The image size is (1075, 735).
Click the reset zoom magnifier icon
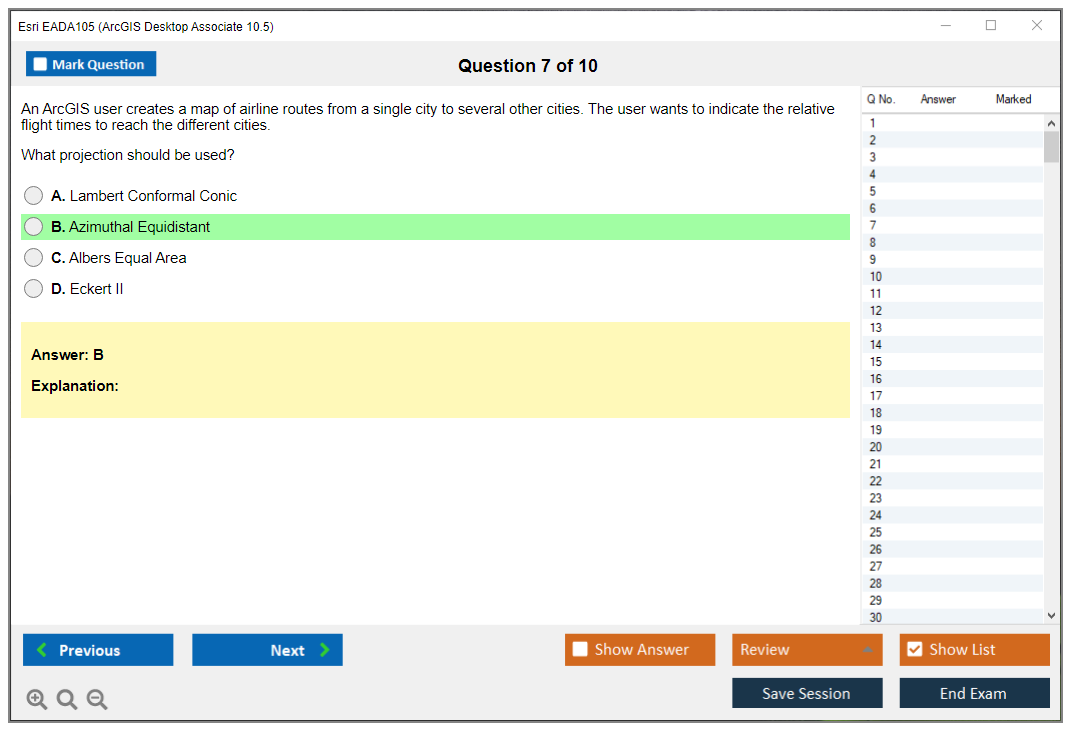coord(67,700)
